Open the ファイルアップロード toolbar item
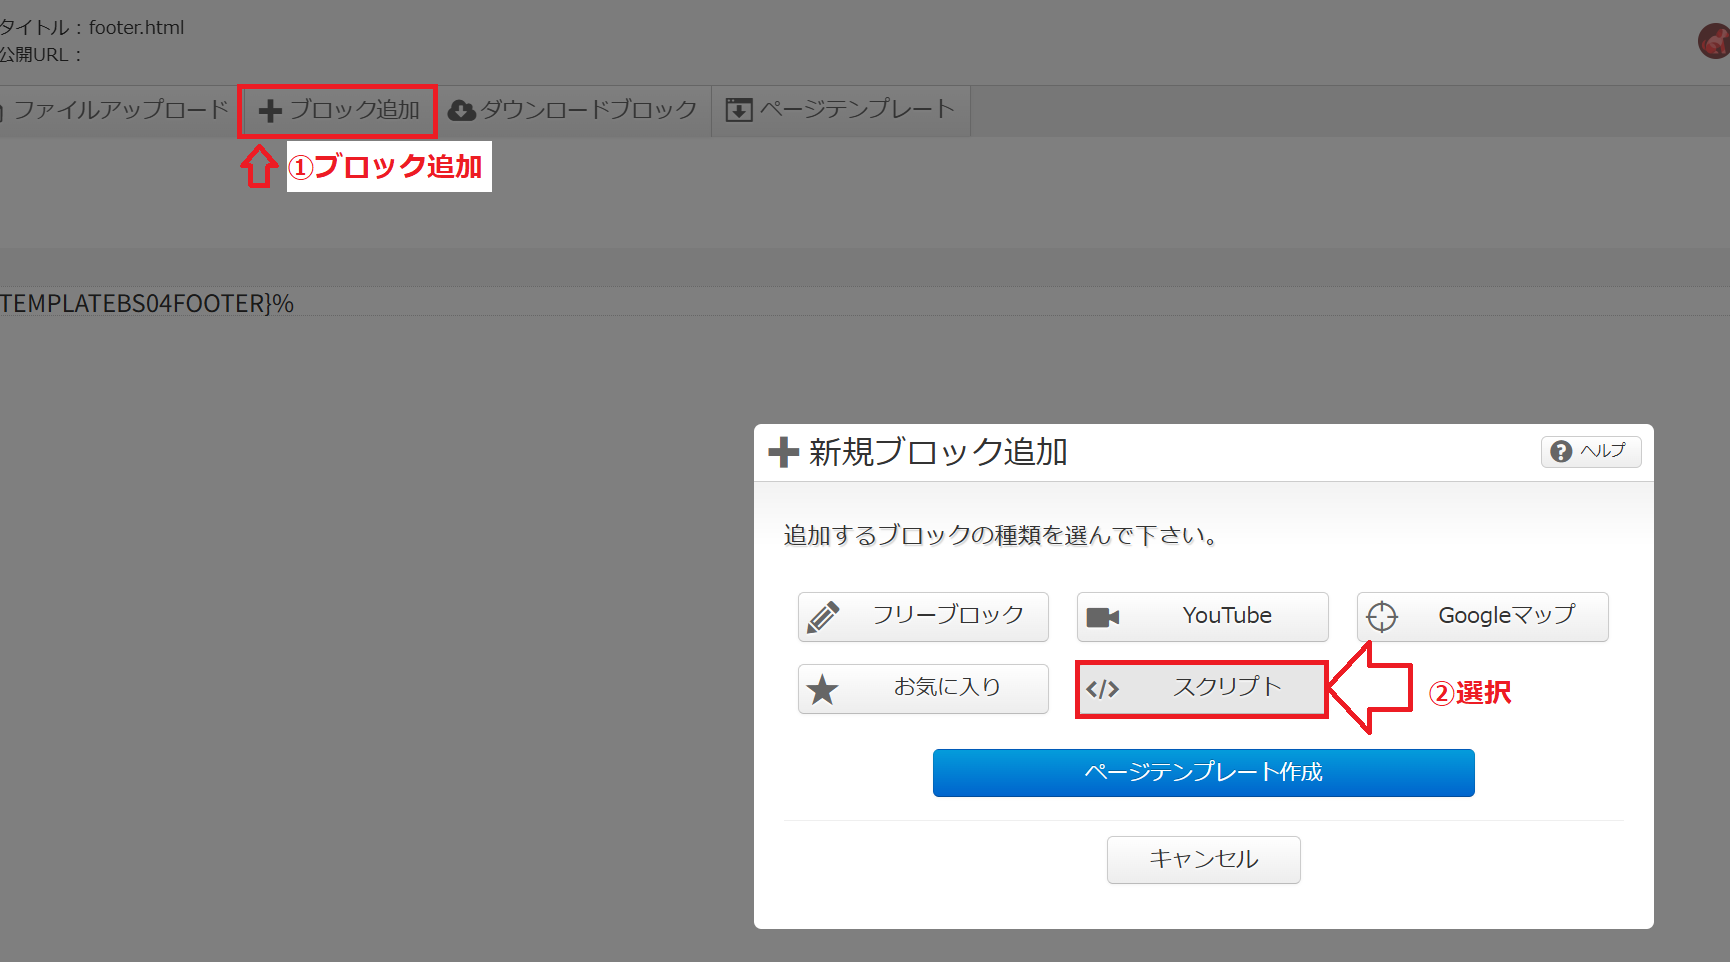Image resolution: width=1730 pixels, height=962 pixels. tap(115, 110)
